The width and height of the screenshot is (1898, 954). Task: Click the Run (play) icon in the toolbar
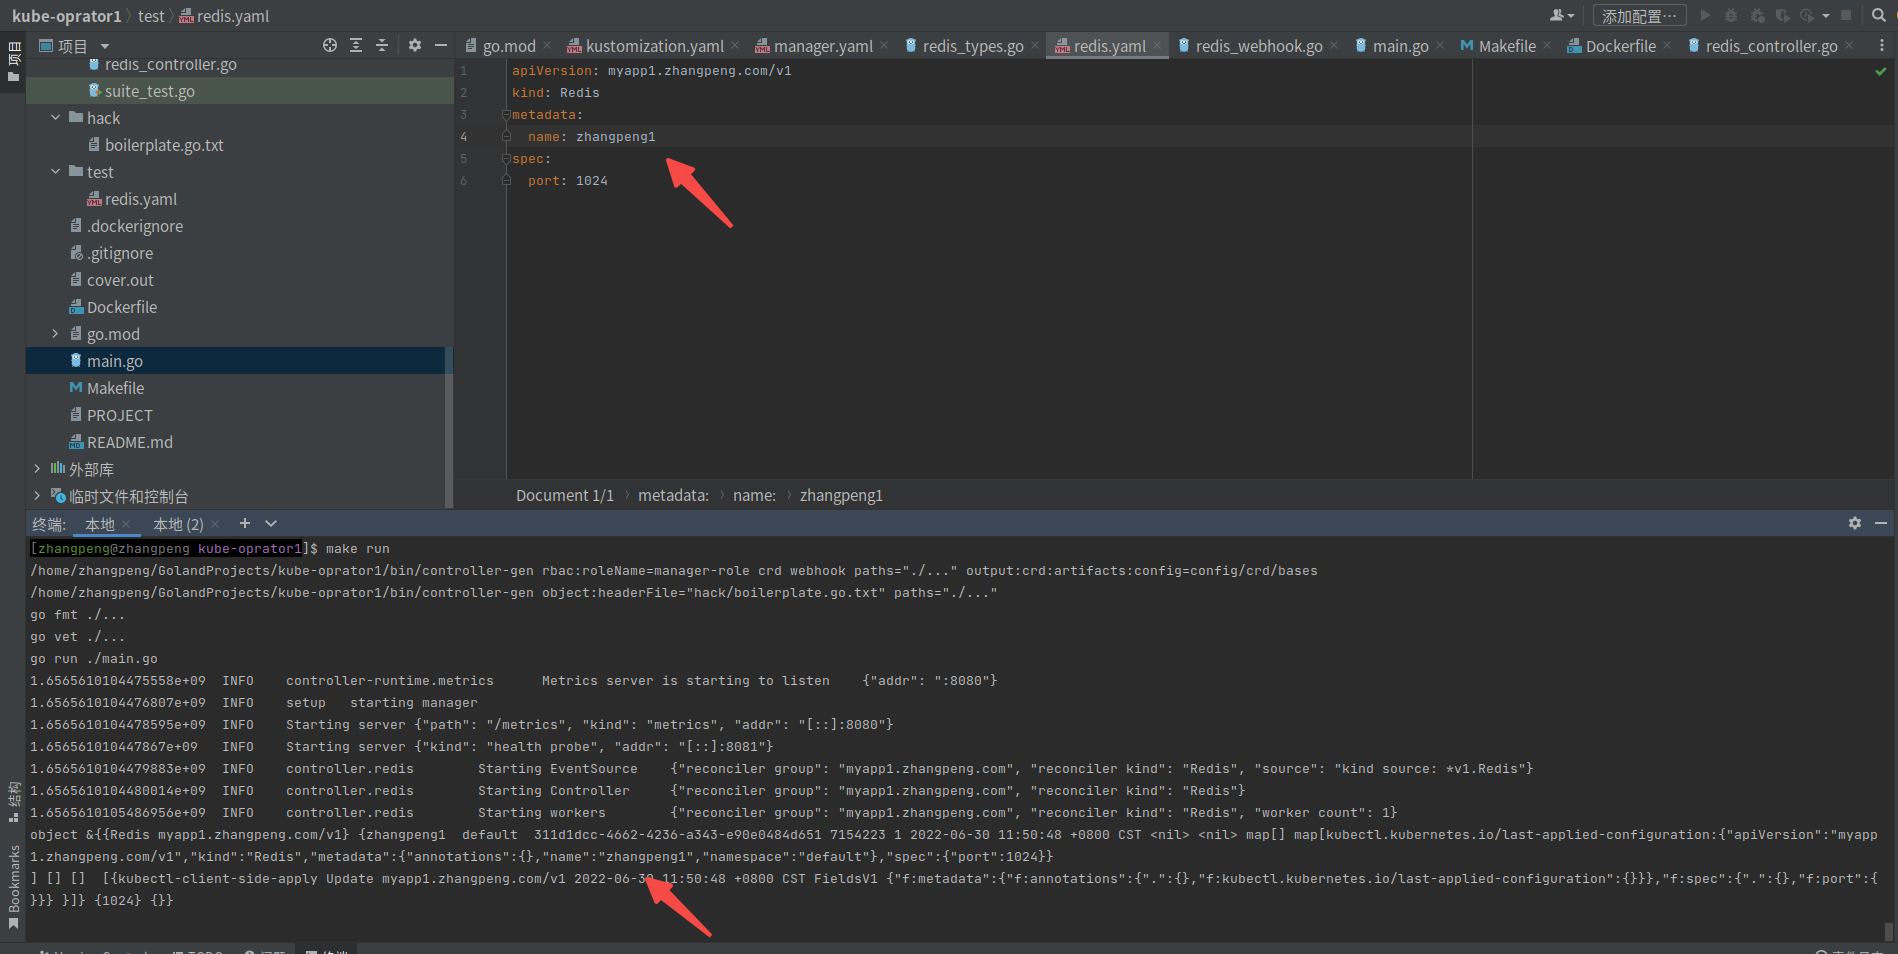(1705, 15)
